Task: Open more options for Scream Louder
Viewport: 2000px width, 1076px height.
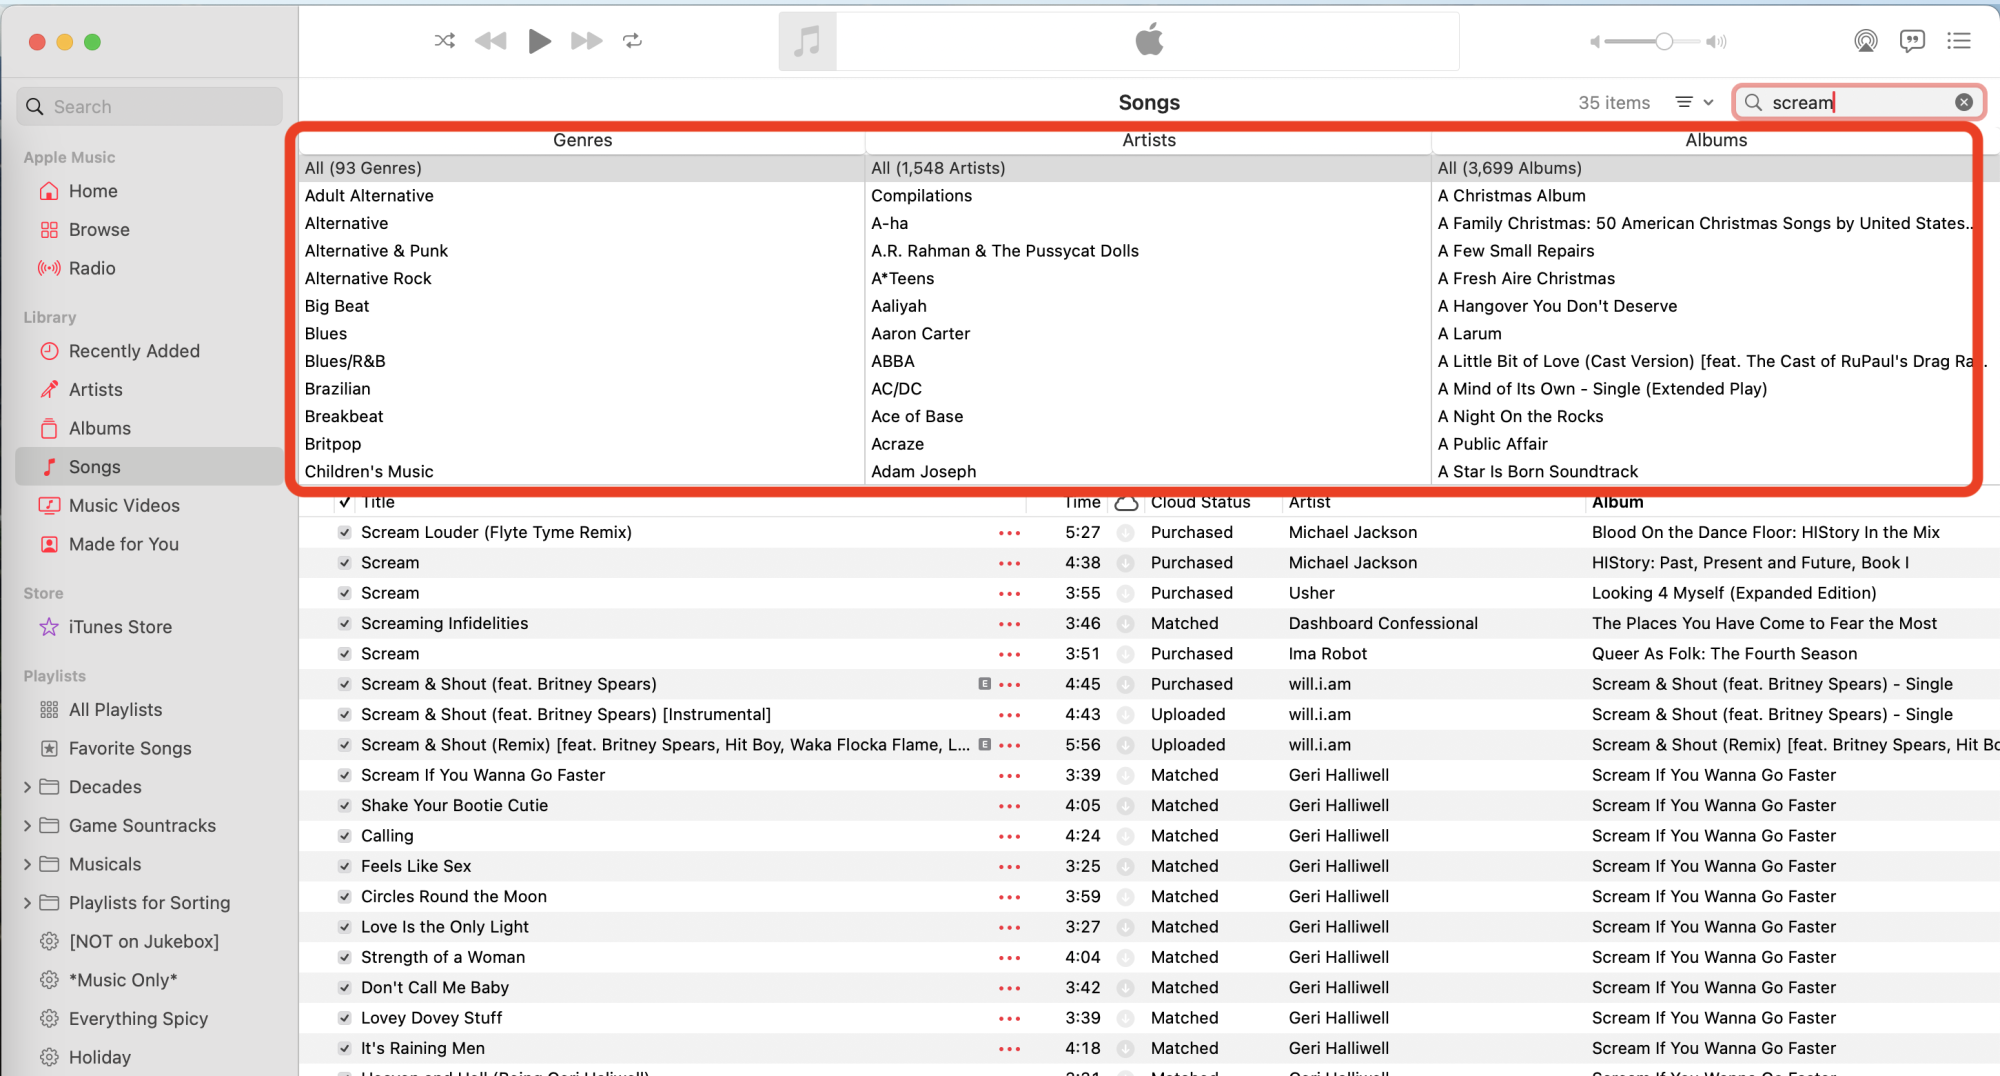Action: point(1010,533)
